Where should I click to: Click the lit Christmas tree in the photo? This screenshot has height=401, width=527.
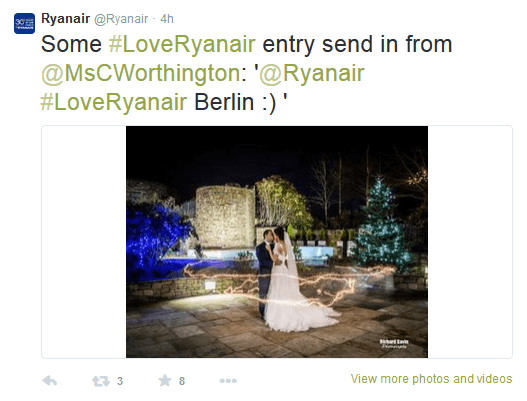pyautogui.click(x=381, y=225)
